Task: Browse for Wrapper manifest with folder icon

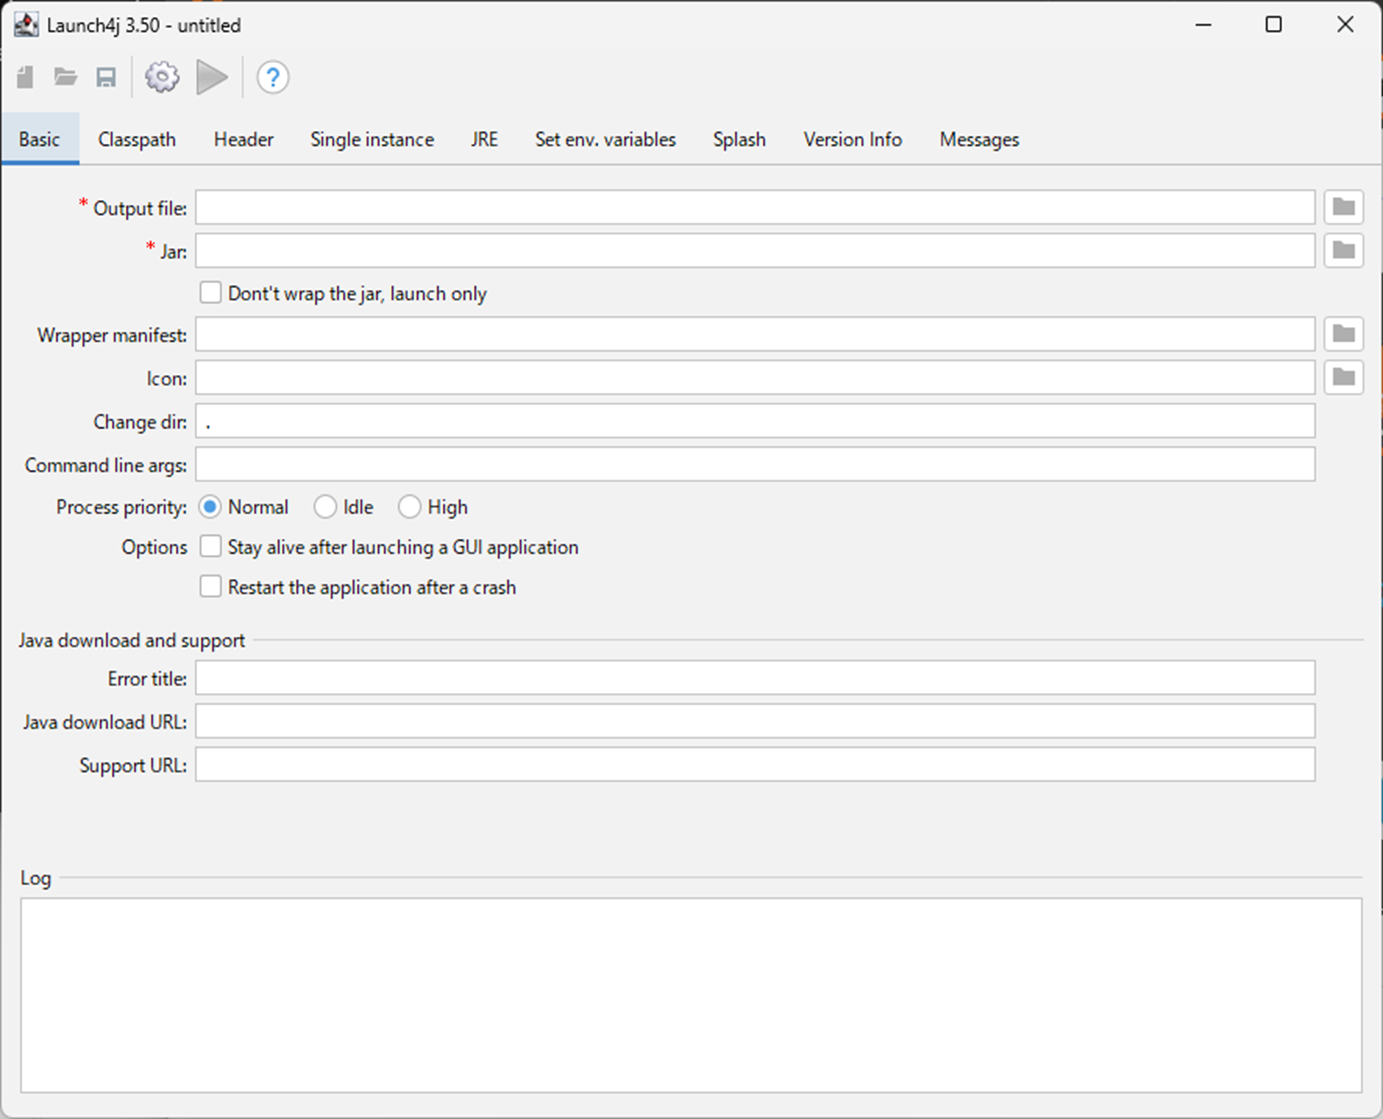Action: point(1344,334)
